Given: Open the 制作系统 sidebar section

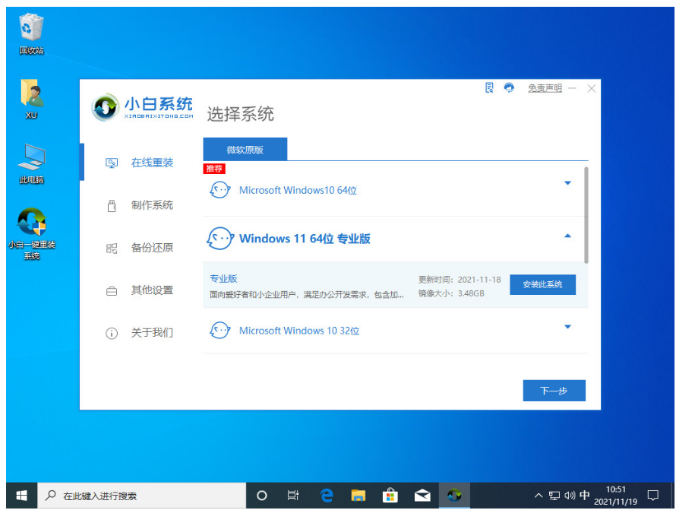Looking at the screenshot, I should point(151,205).
